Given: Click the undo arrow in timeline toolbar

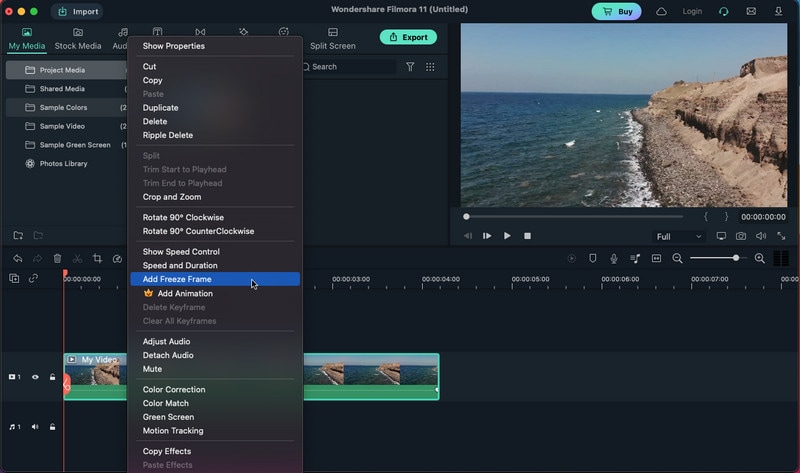Looking at the screenshot, I should coord(17,258).
